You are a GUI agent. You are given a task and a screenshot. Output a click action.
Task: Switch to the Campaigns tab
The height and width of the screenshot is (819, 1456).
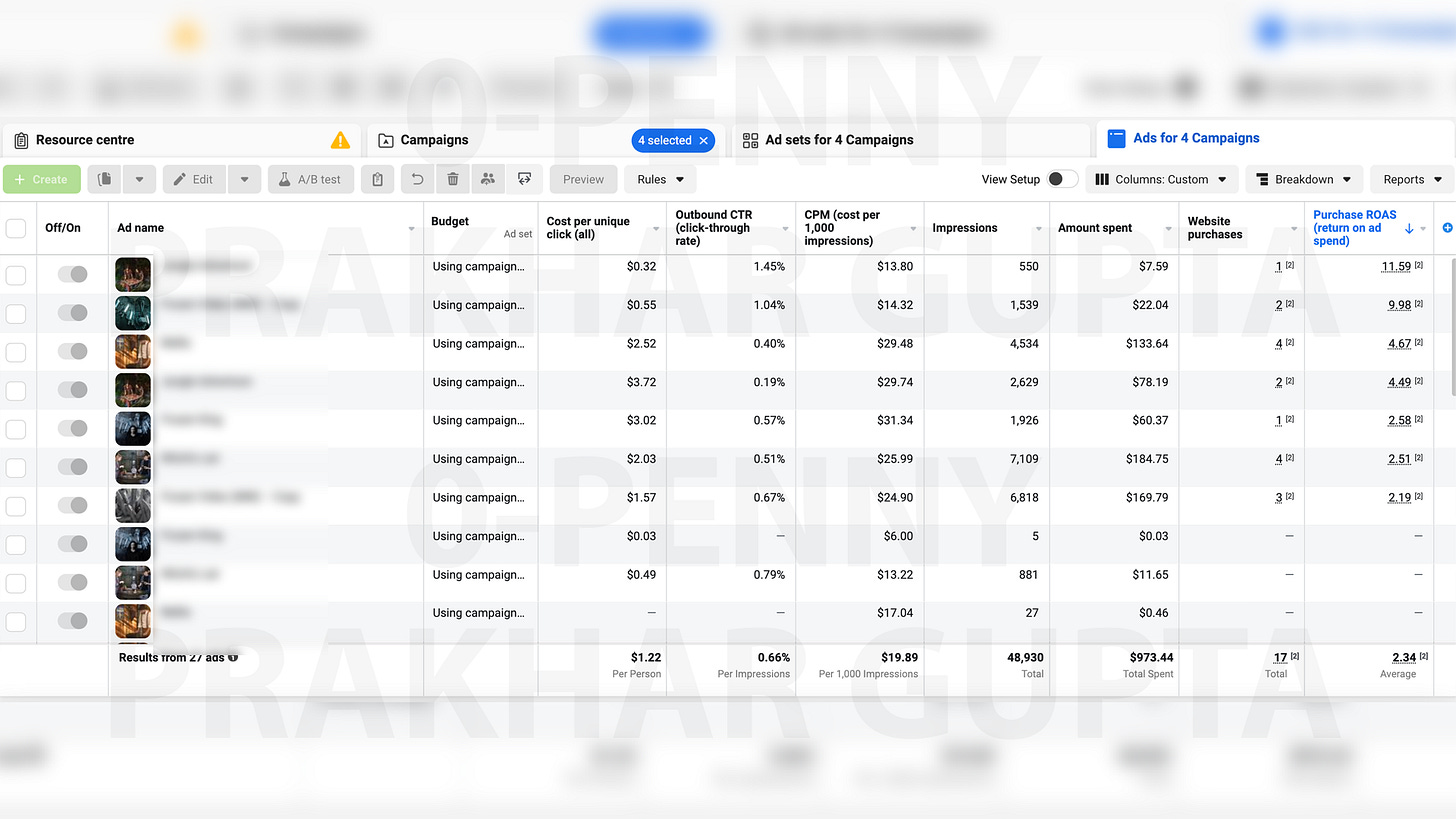(434, 140)
